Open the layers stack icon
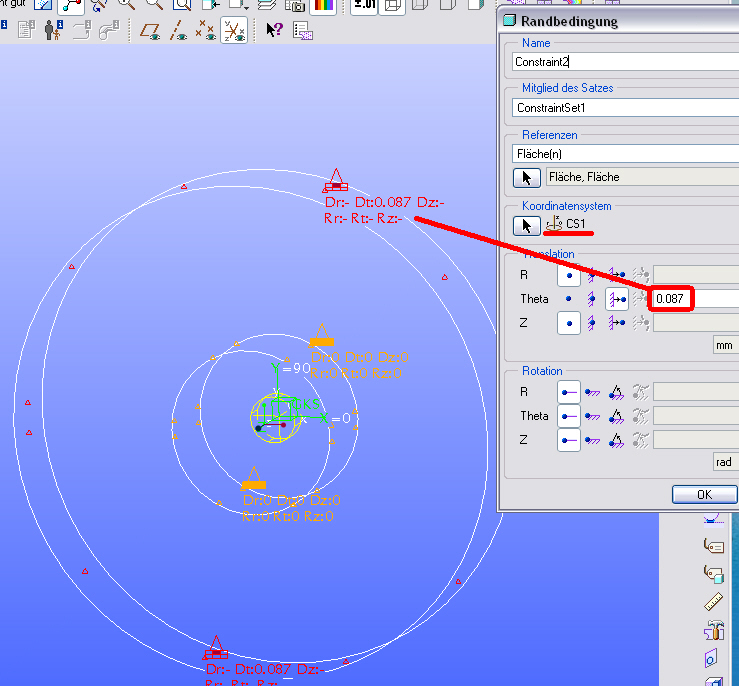 [267, 5]
